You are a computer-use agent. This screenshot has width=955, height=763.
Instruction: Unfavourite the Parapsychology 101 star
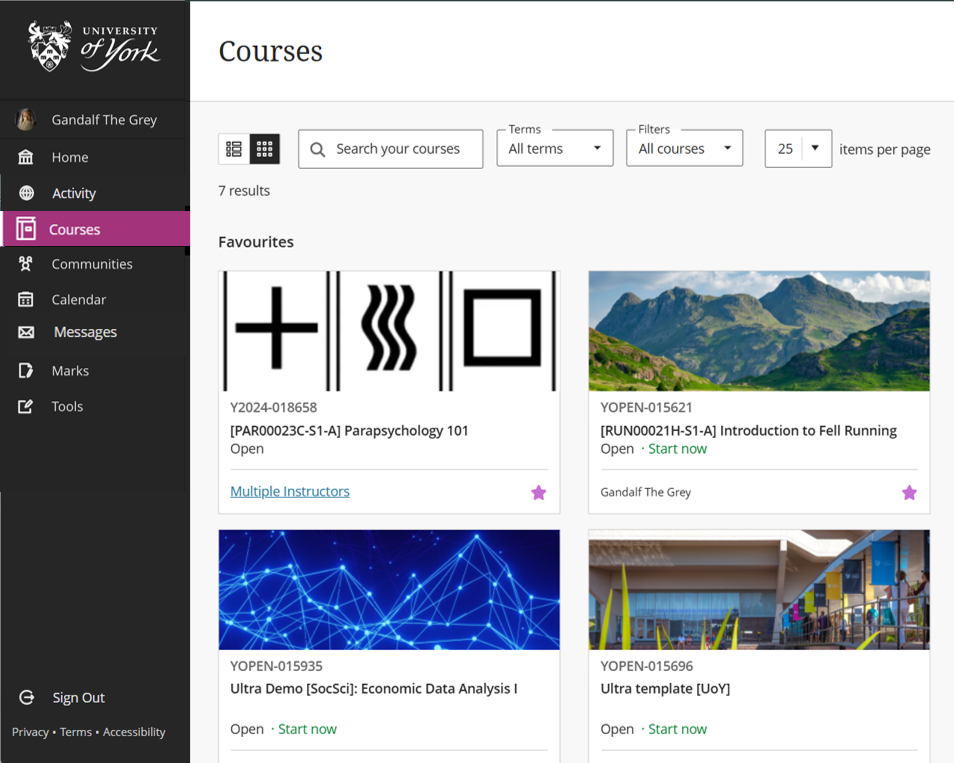point(539,492)
